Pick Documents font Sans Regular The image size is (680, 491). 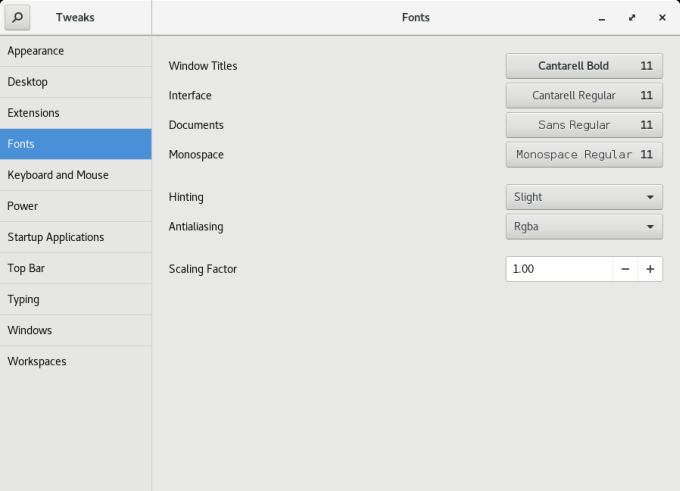coord(584,125)
